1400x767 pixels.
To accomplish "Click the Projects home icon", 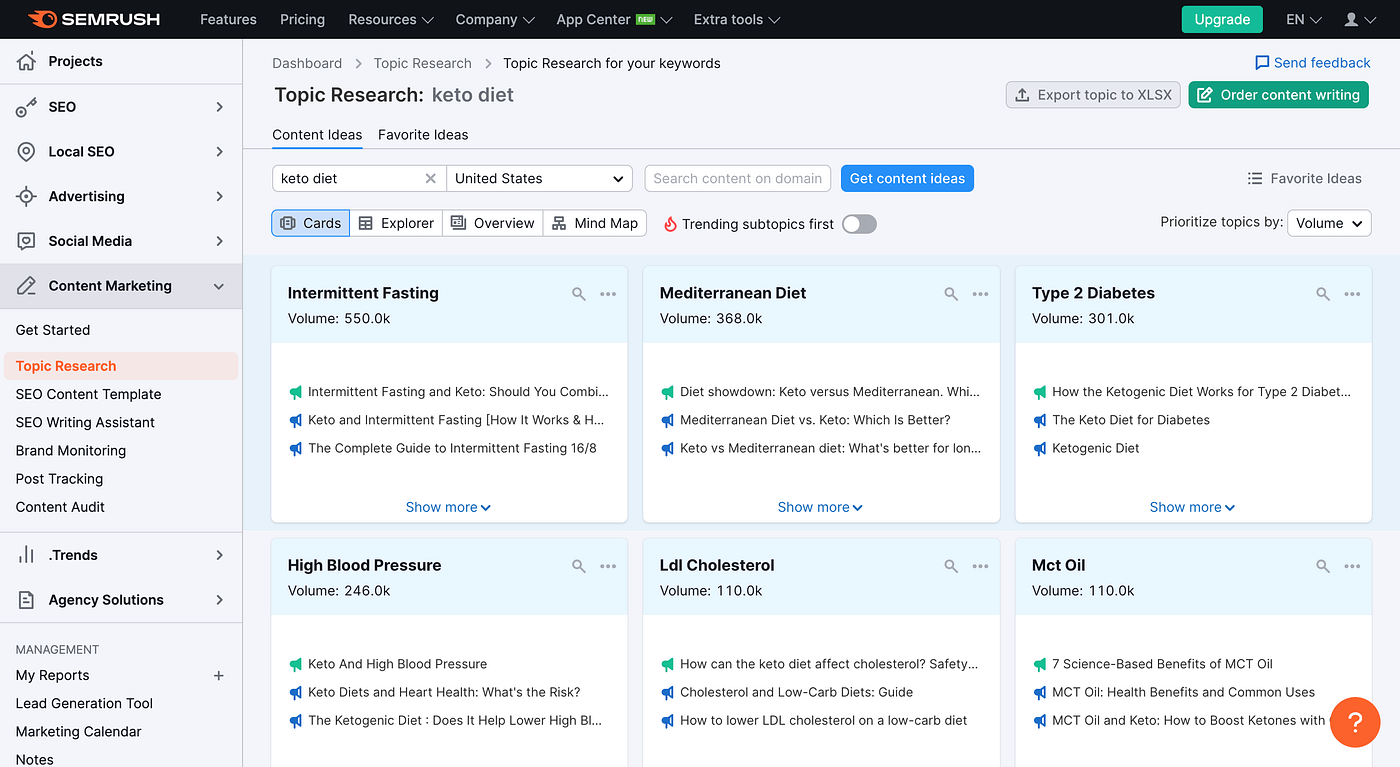I will tap(26, 61).
